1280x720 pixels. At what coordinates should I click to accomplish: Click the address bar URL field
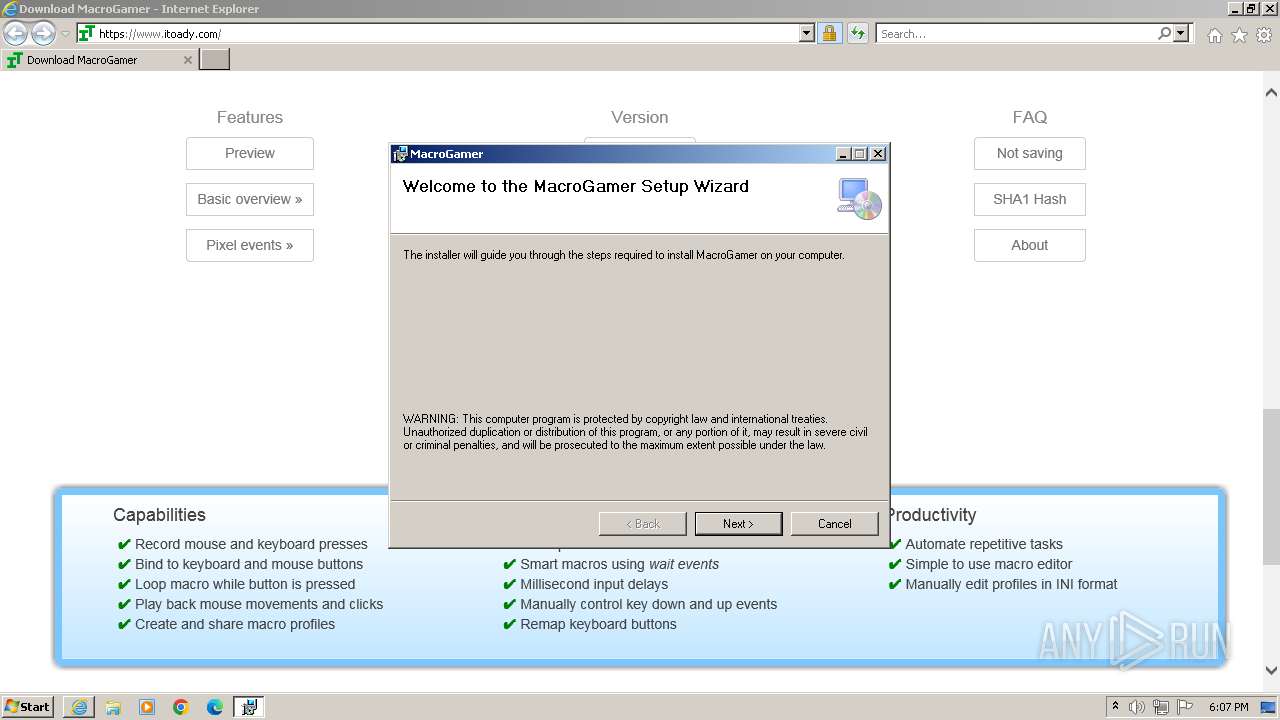point(447,33)
